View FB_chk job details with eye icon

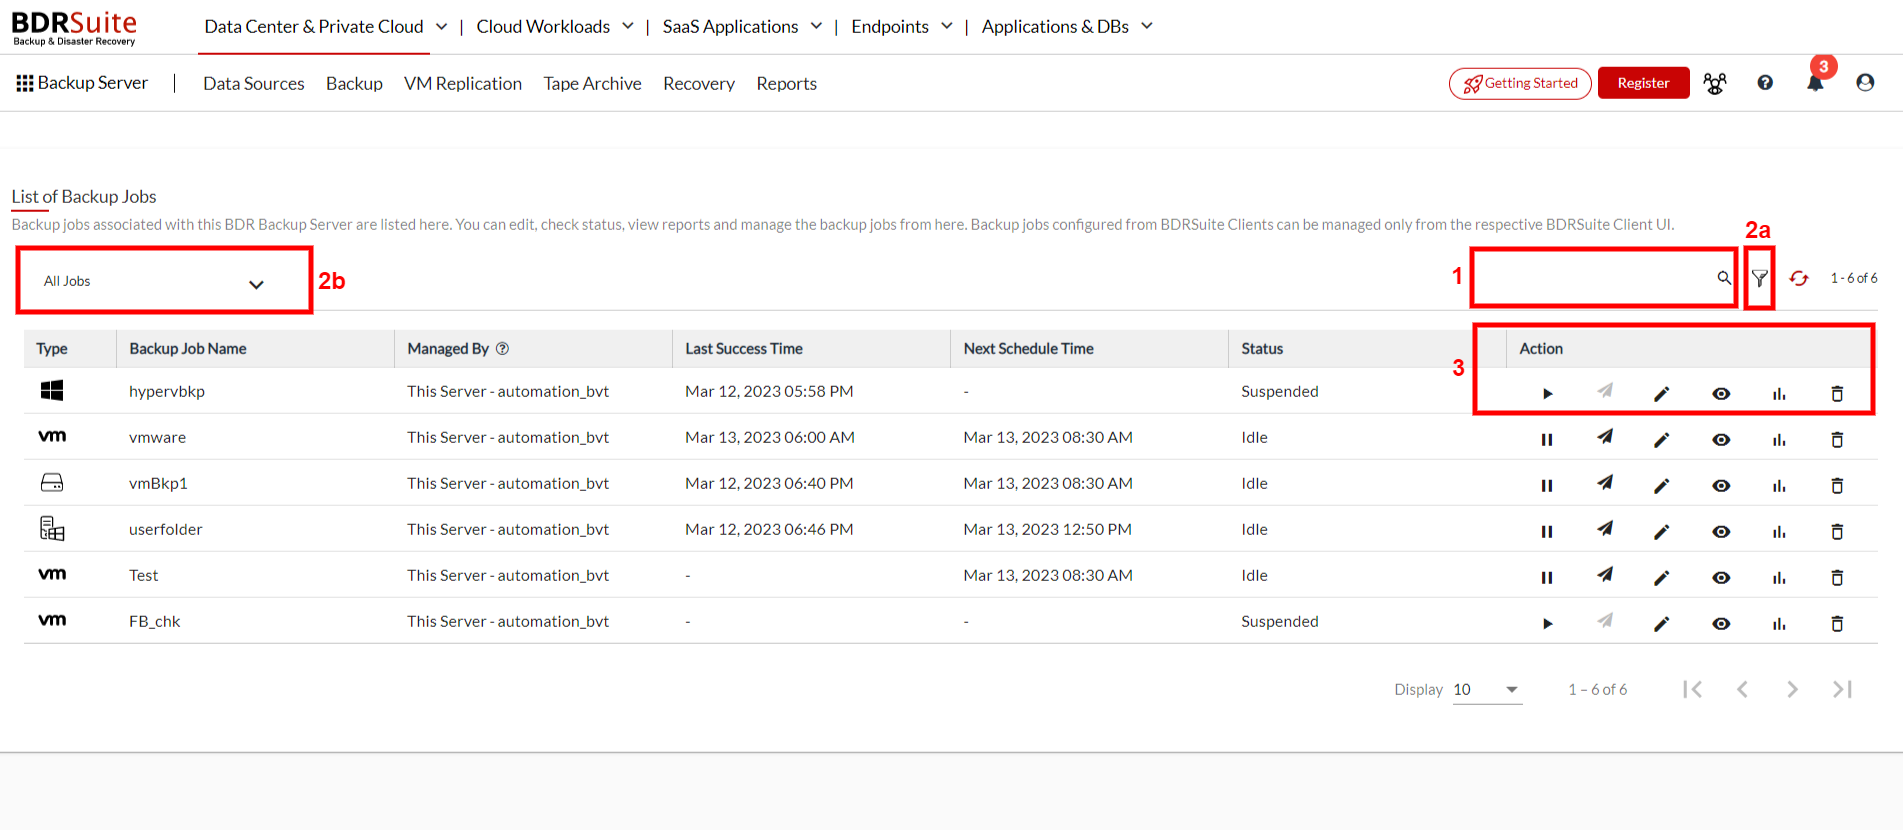(1721, 624)
